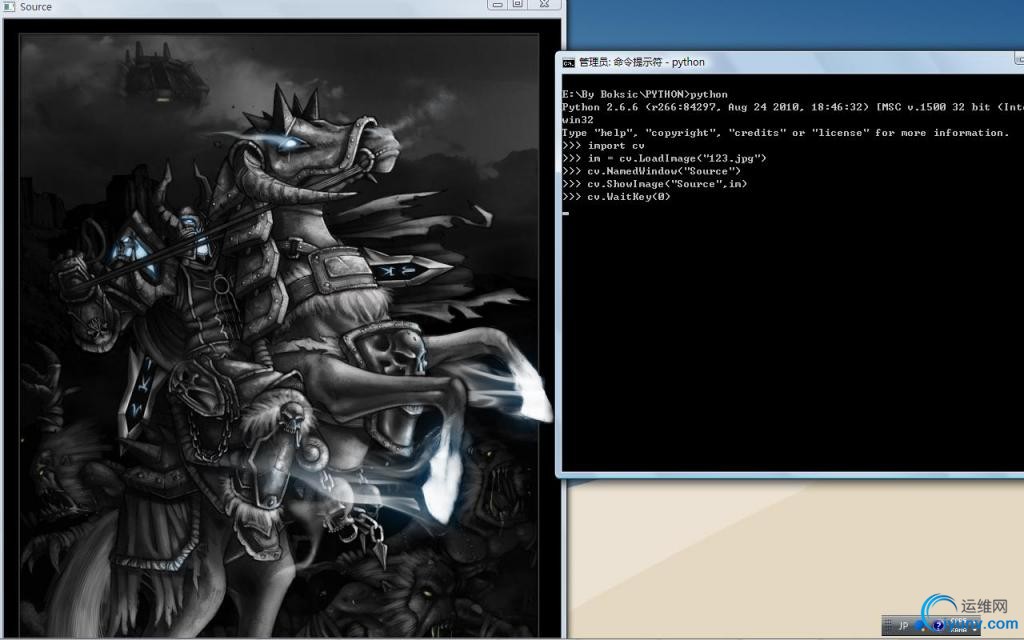Click the 'cv.NamedWindow("Source")' line
The image size is (1024, 640).
[651, 171]
